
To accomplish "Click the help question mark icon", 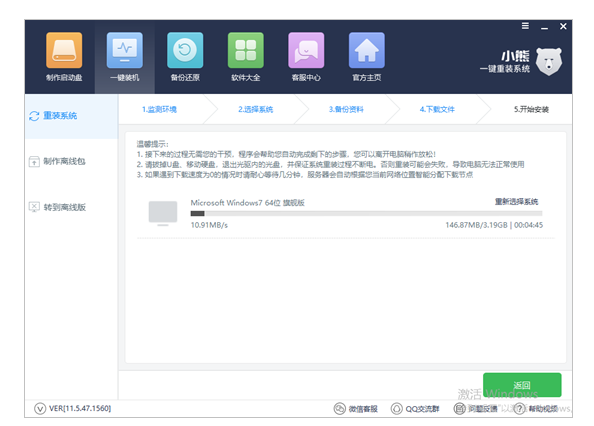I will click(x=520, y=409).
